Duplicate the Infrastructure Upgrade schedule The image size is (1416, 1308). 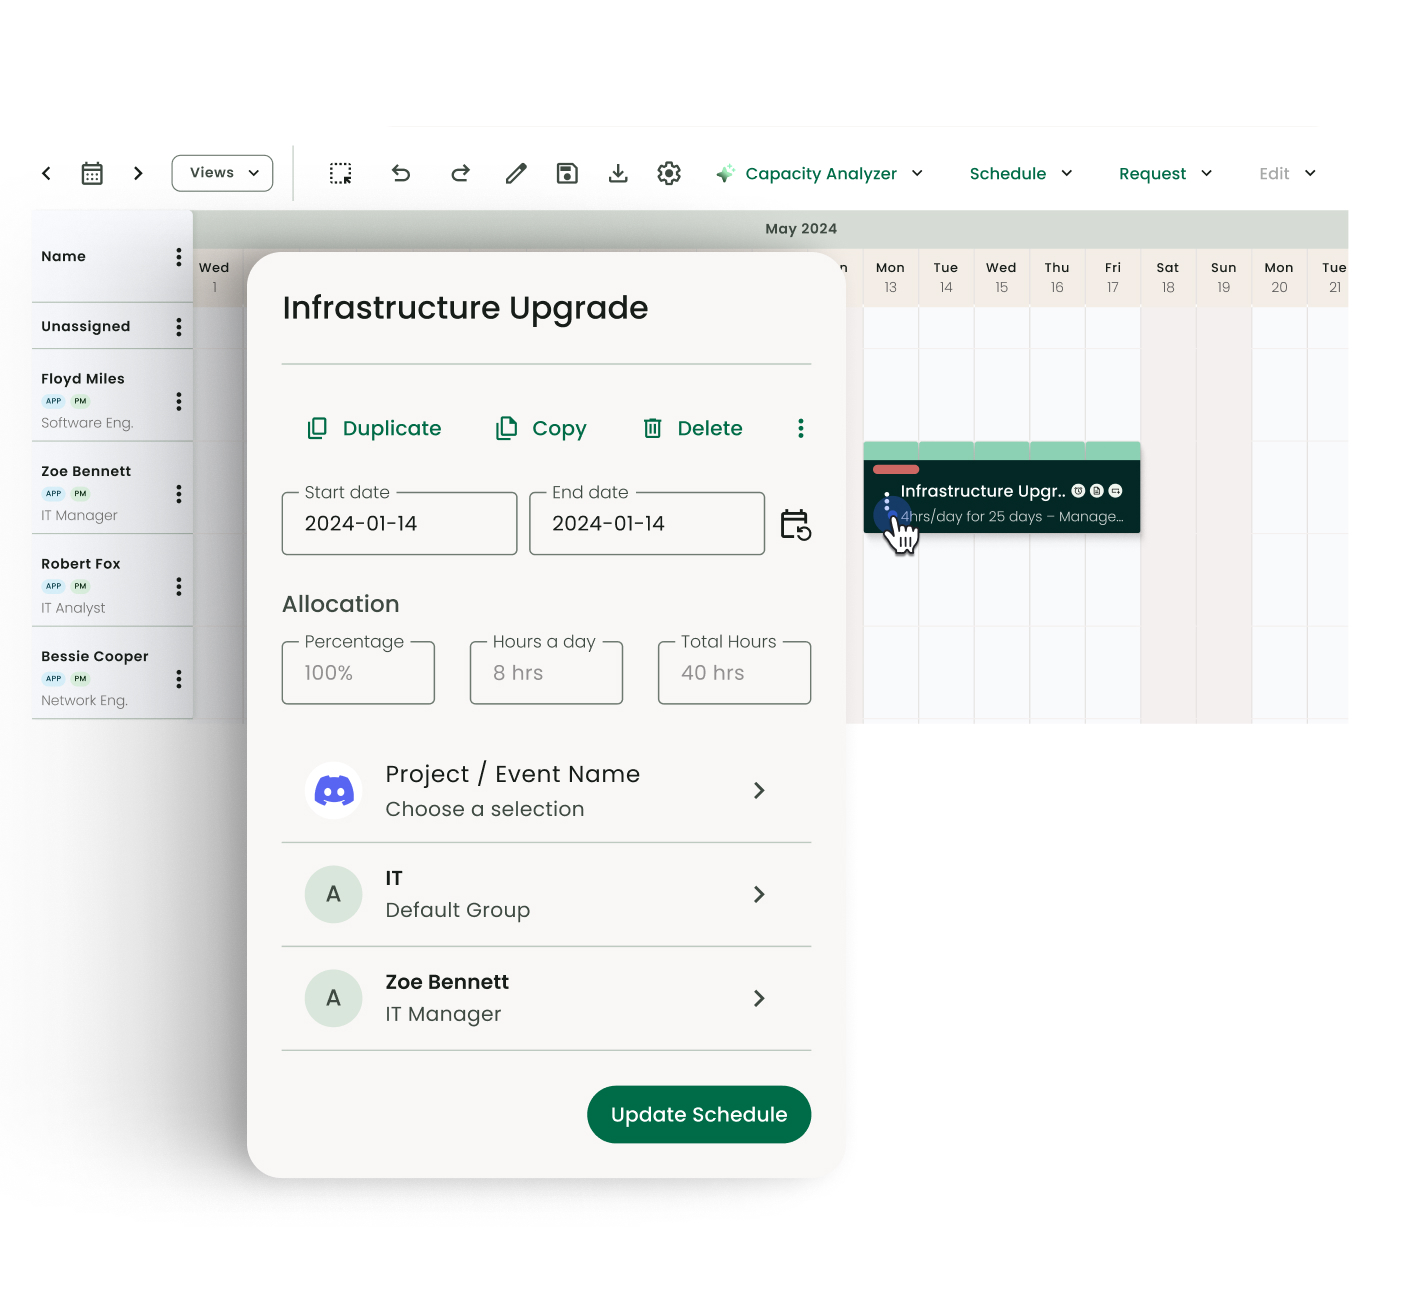374,428
